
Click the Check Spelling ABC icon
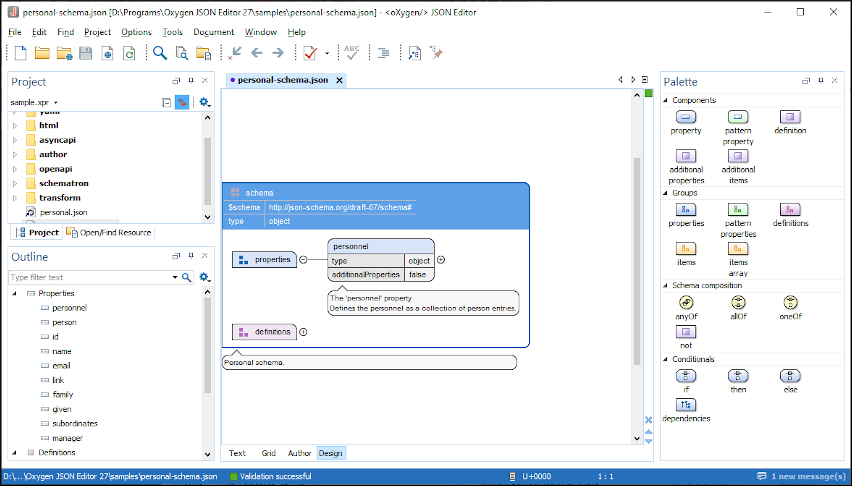[x=352, y=53]
